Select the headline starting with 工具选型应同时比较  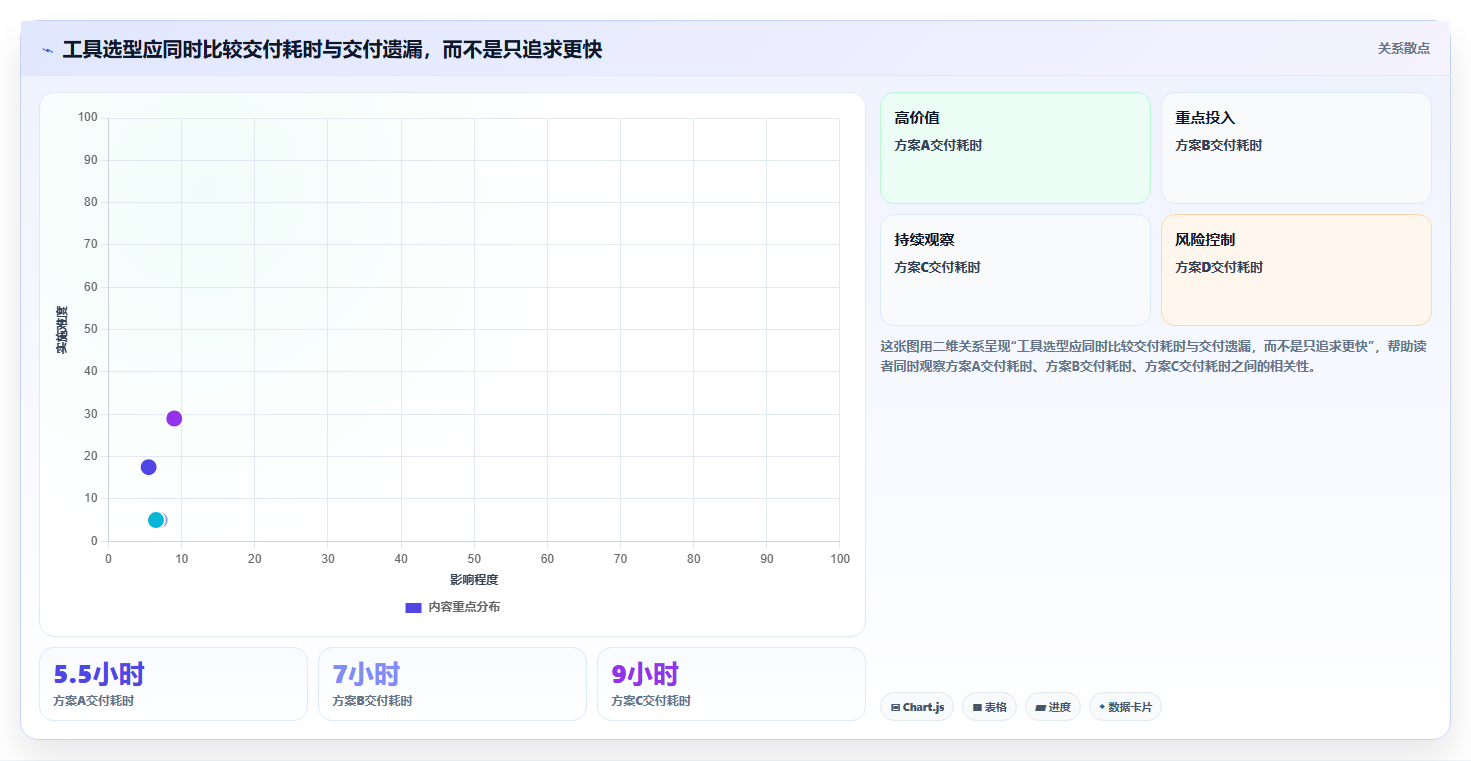point(332,49)
